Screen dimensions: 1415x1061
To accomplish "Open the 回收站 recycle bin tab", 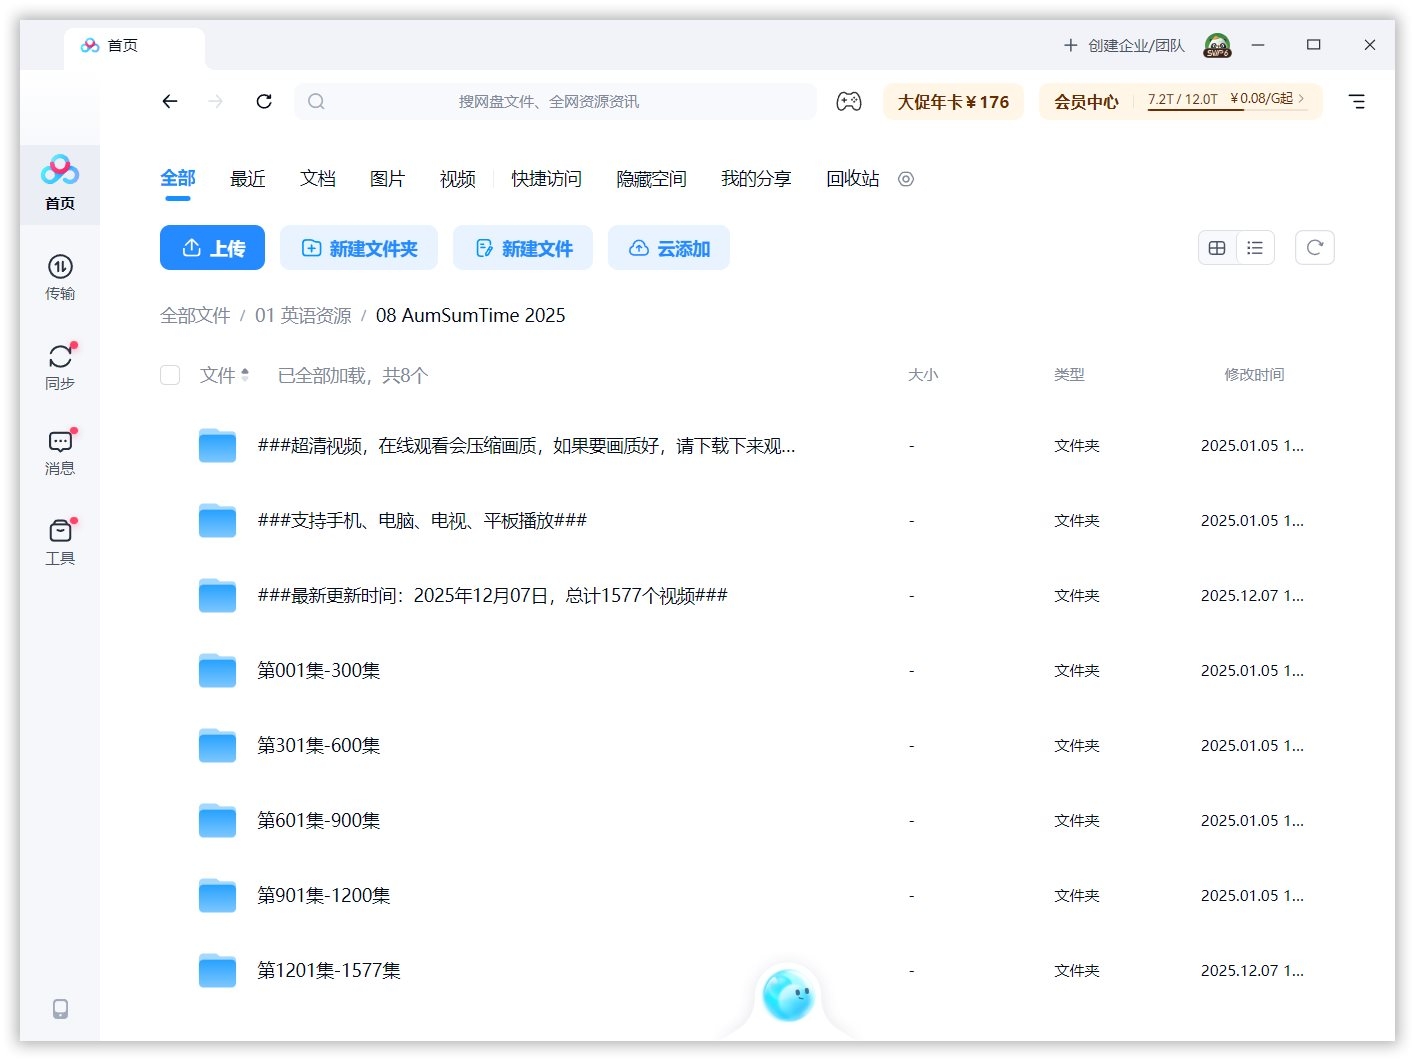I will [851, 179].
